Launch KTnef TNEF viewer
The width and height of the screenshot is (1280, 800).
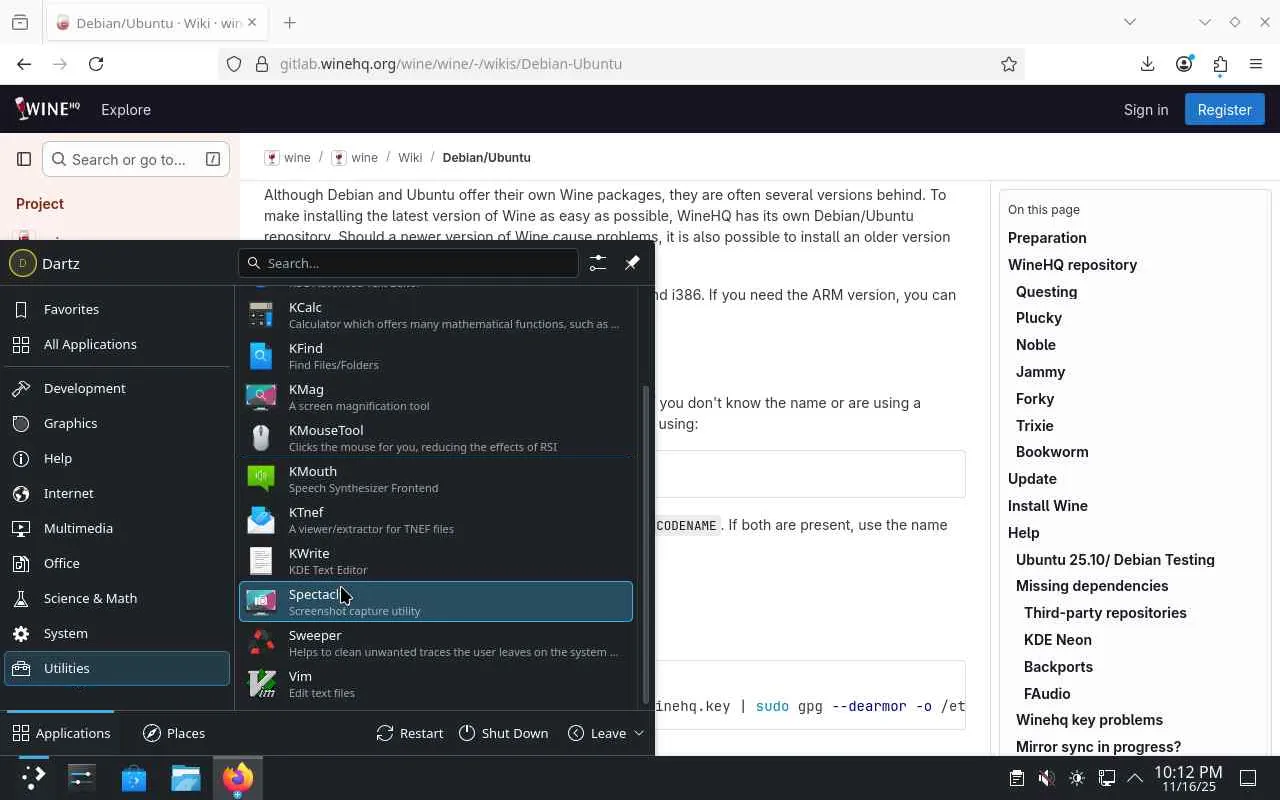(x=436, y=520)
